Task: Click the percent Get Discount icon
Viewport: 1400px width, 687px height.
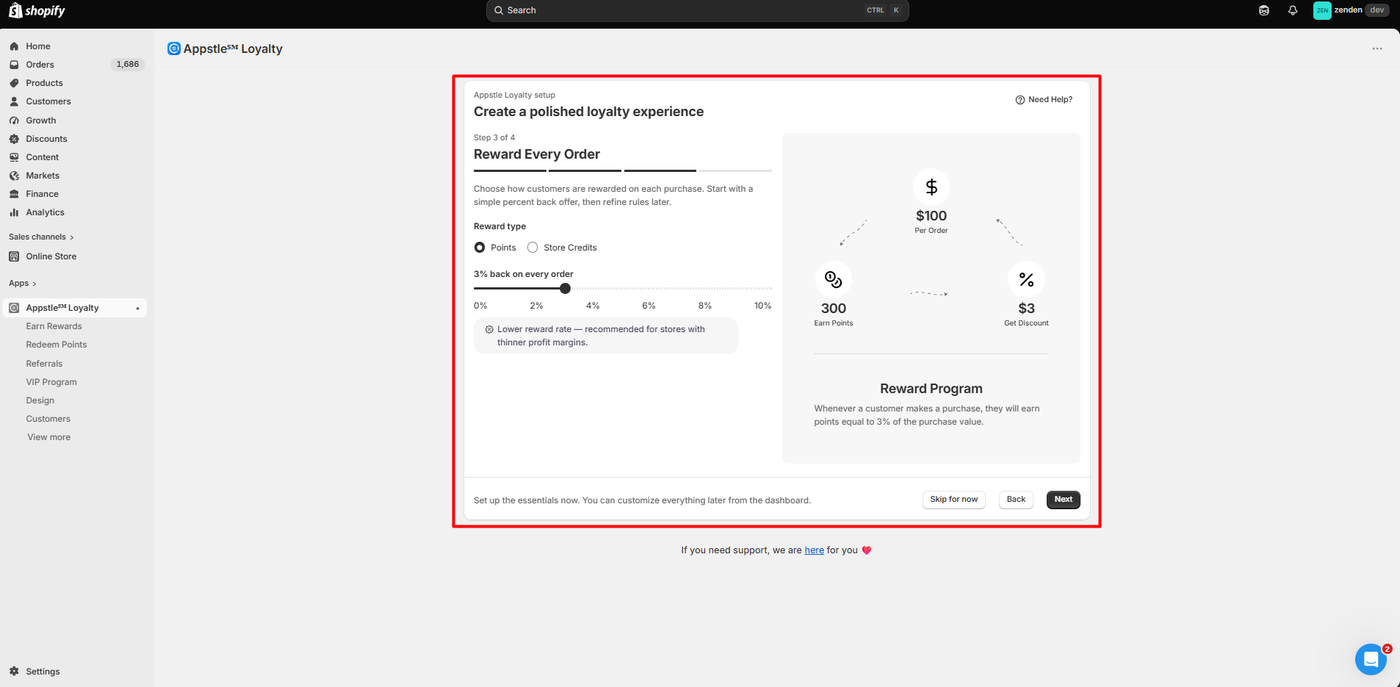Action: point(1026,280)
